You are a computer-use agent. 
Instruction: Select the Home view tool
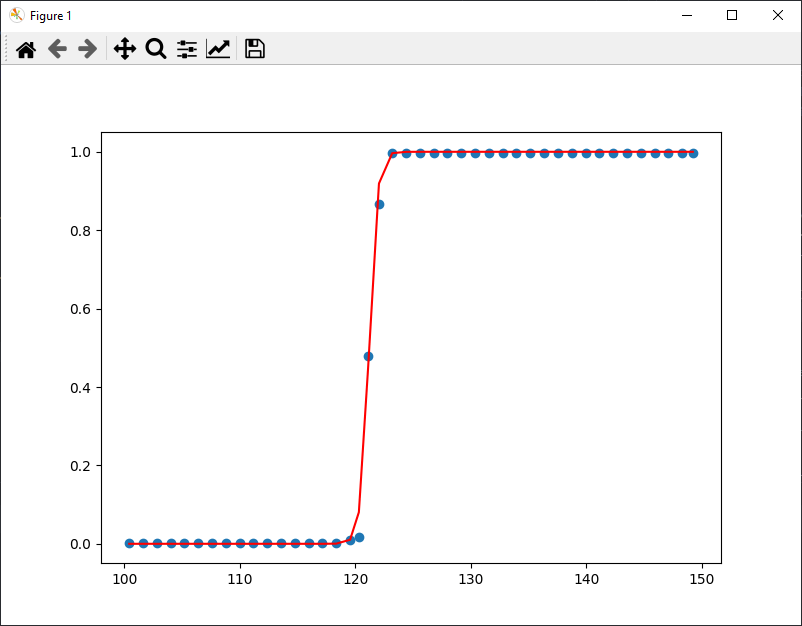pos(26,48)
